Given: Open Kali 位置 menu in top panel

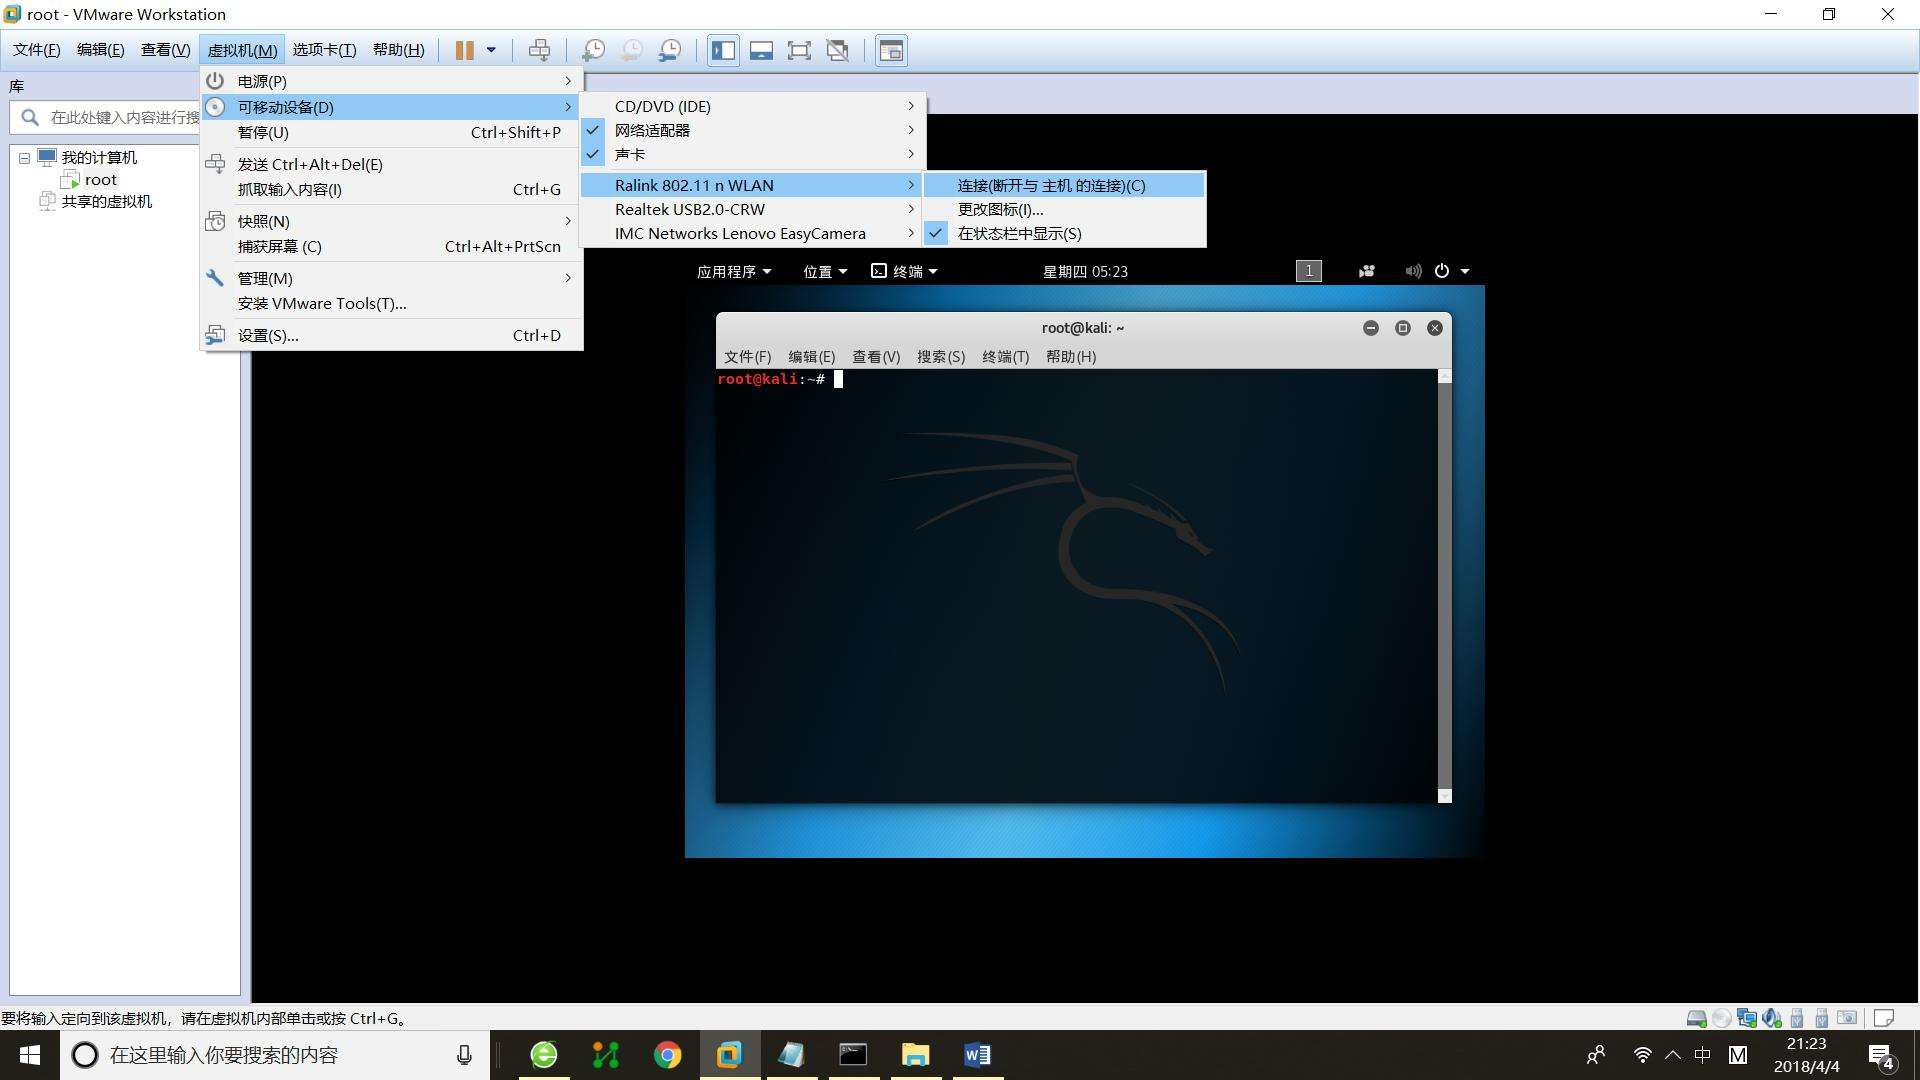Looking at the screenshot, I should [x=825, y=271].
